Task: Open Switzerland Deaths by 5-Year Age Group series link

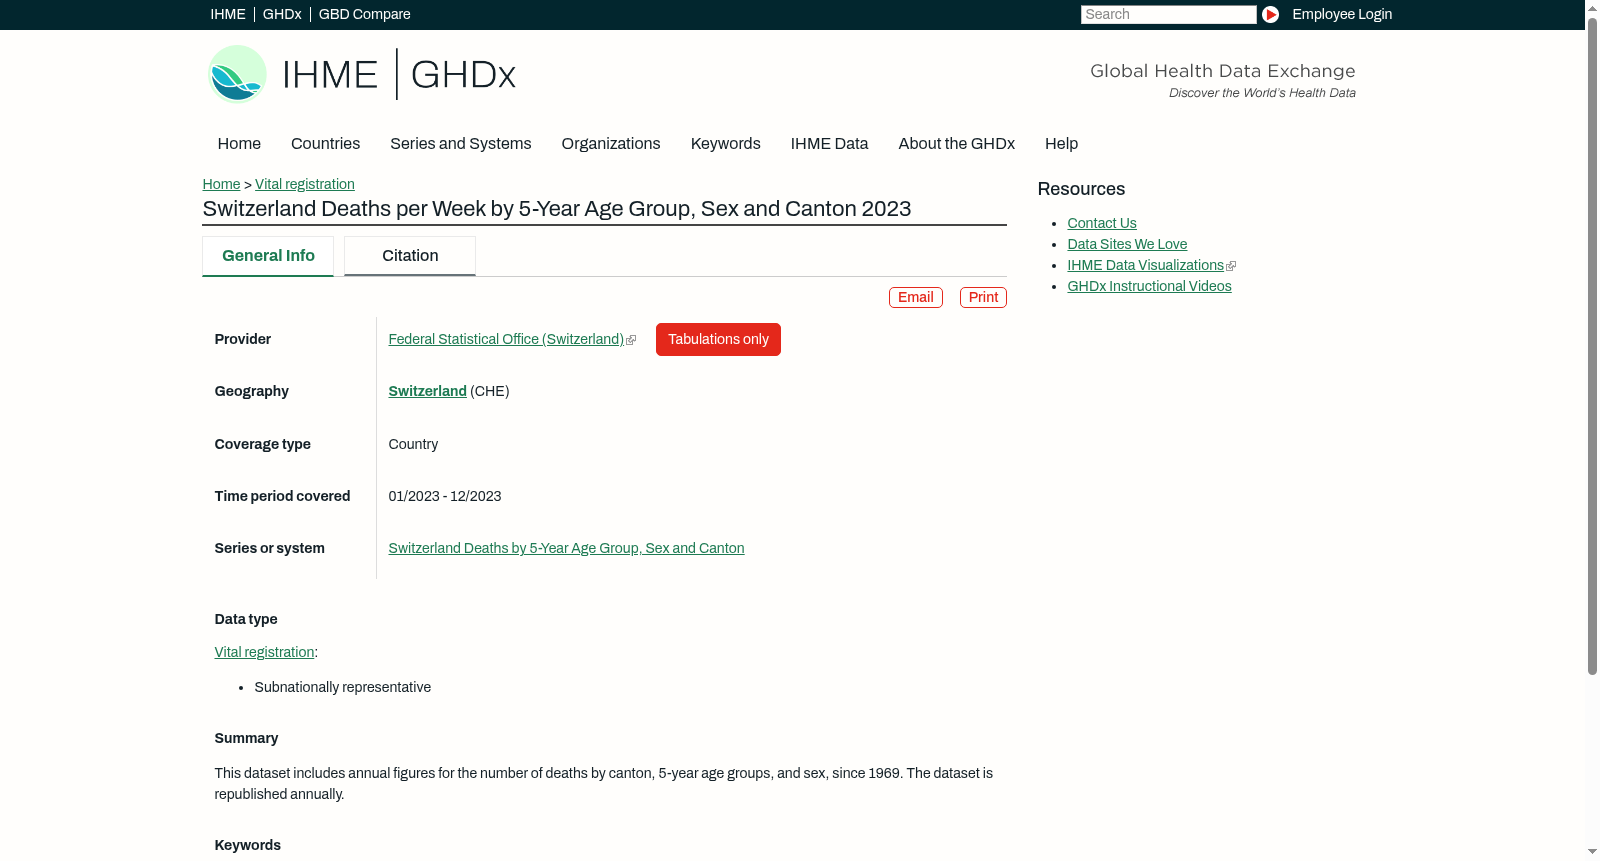Action: (x=566, y=549)
